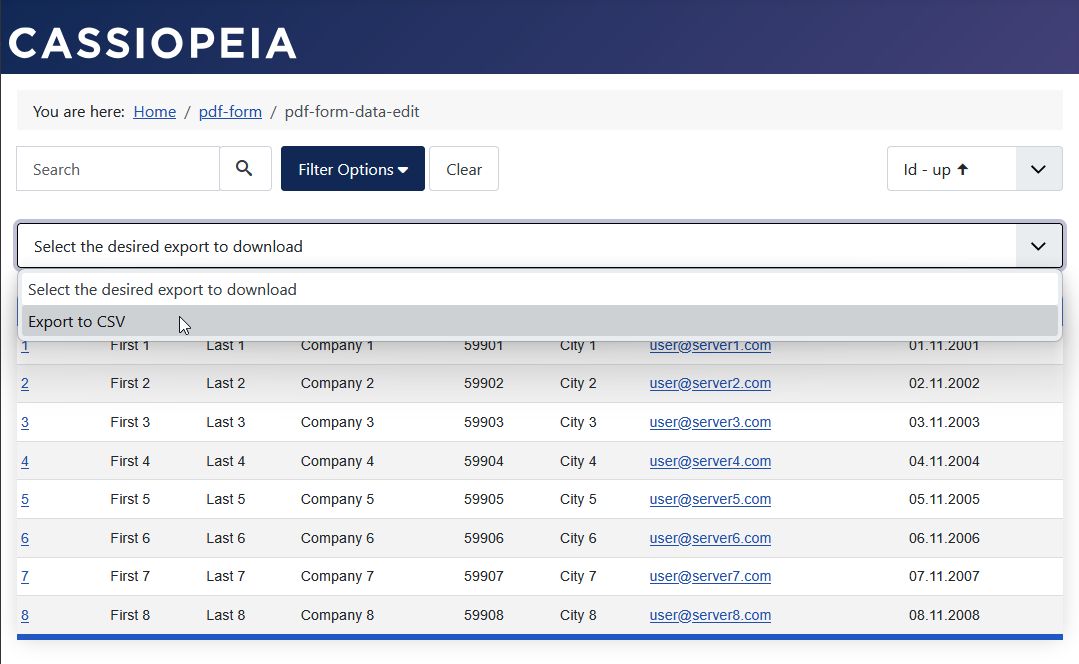Click the chevron beside the Id sort field
The width and height of the screenshot is (1079, 664).
[x=1038, y=168]
